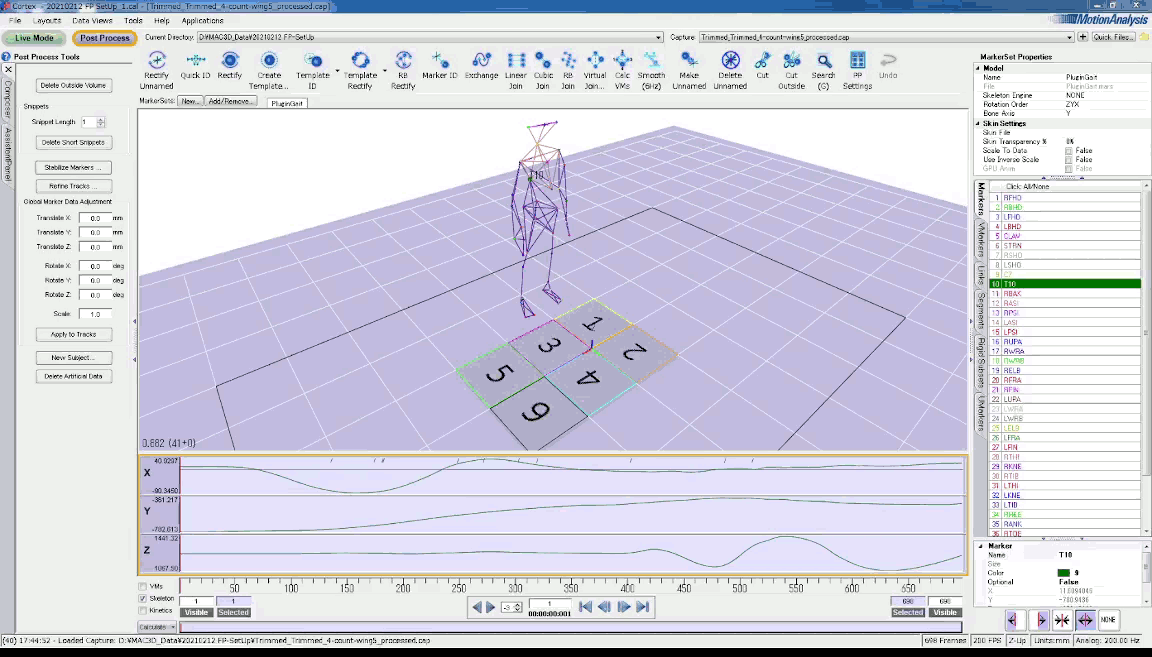Open the Data Views menu

(92, 21)
